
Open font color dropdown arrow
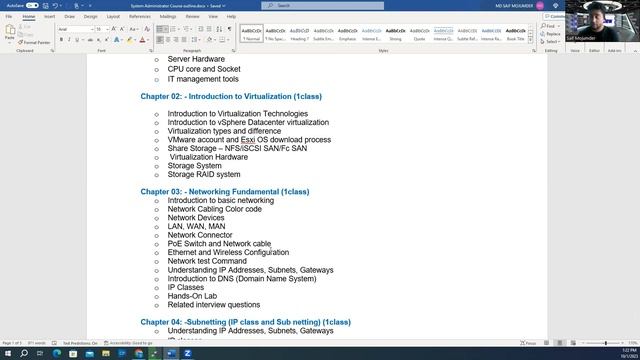pyautogui.click(x=148, y=40)
